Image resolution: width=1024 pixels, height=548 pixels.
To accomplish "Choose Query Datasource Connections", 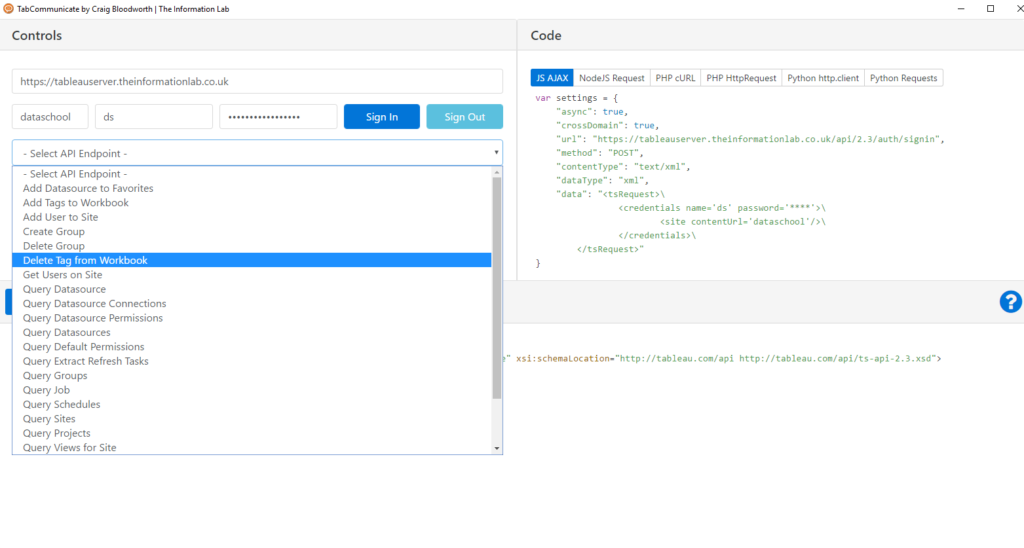I will click(x=251, y=303).
